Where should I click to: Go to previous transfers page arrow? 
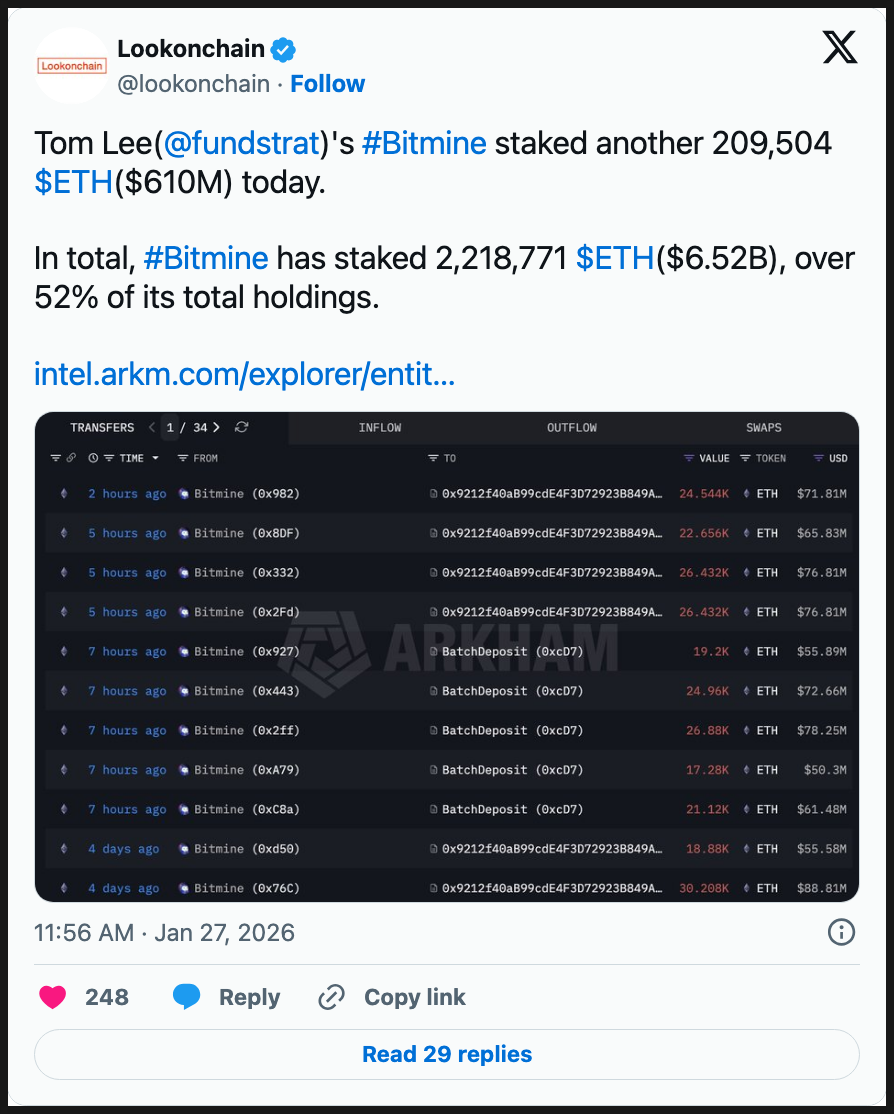[x=152, y=428]
